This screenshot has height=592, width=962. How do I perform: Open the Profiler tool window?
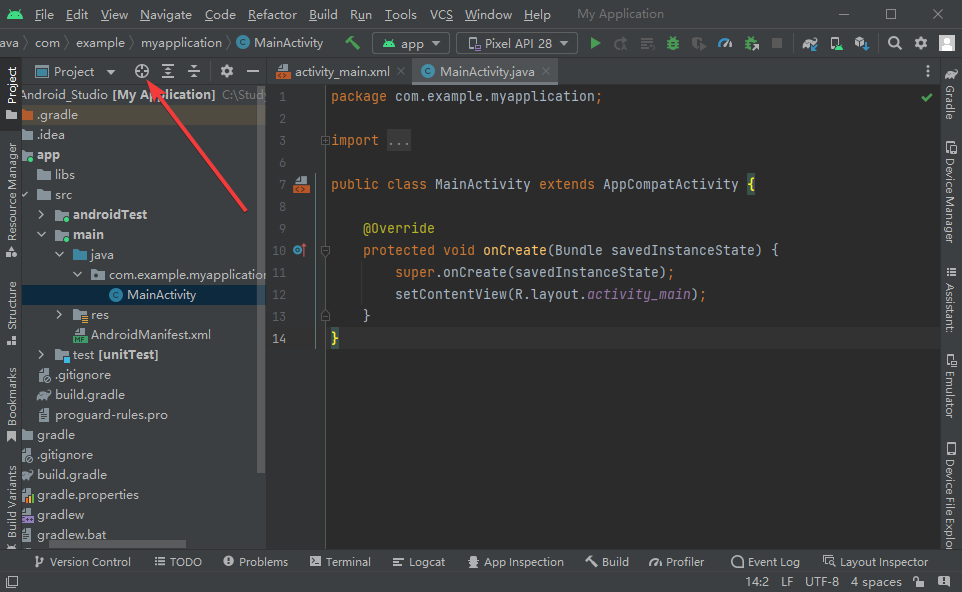click(677, 561)
